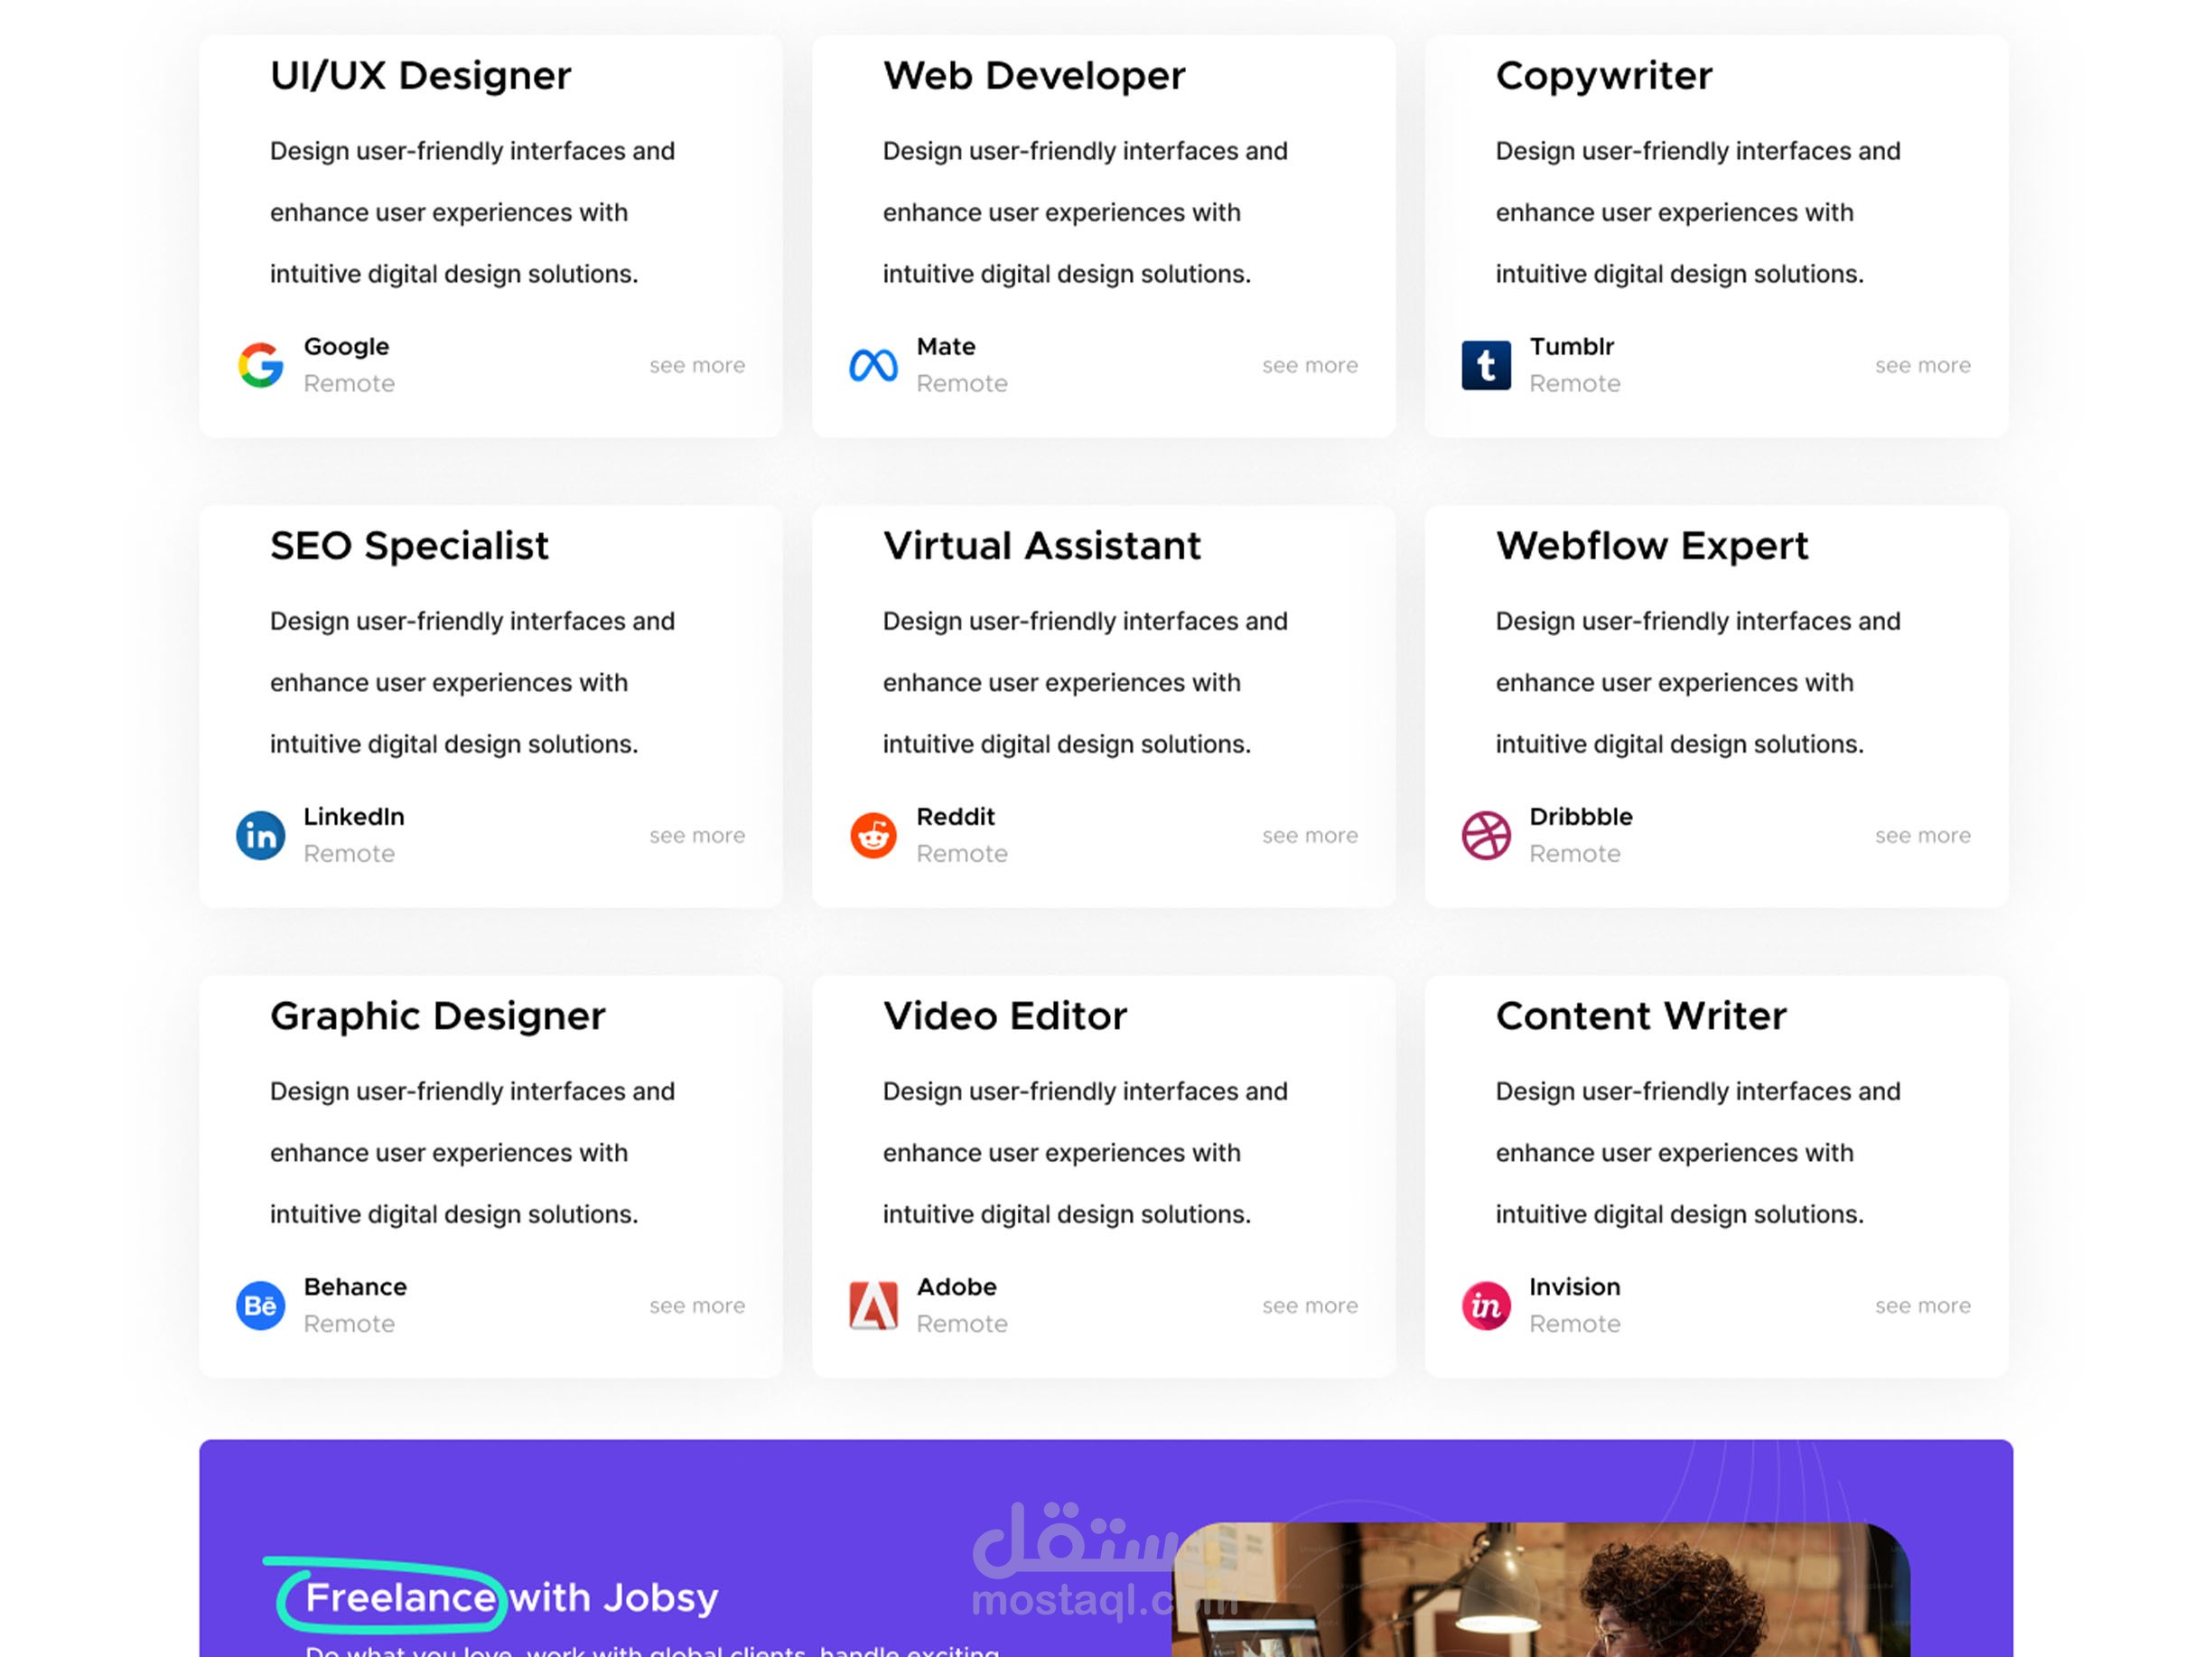Open see more on SEO Specialist card
The image size is (2212, 1657).
point(697,835)
